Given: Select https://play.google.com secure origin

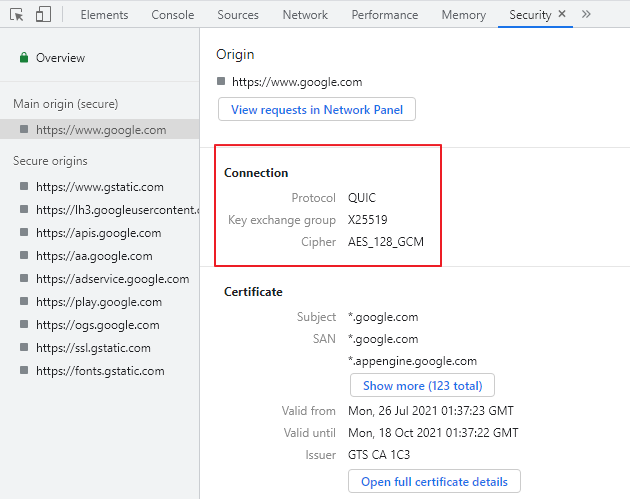Looking at the screenshot, I should click(x=98, y=302).
